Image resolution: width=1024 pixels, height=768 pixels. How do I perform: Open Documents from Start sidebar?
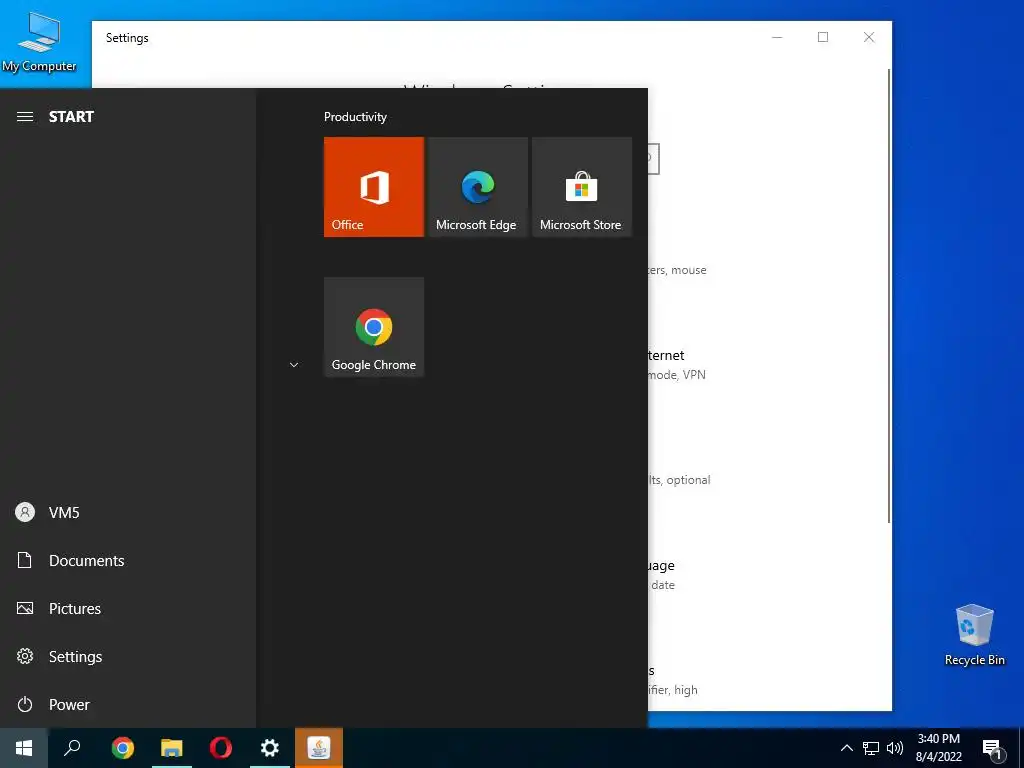click(x=128, y=560)
